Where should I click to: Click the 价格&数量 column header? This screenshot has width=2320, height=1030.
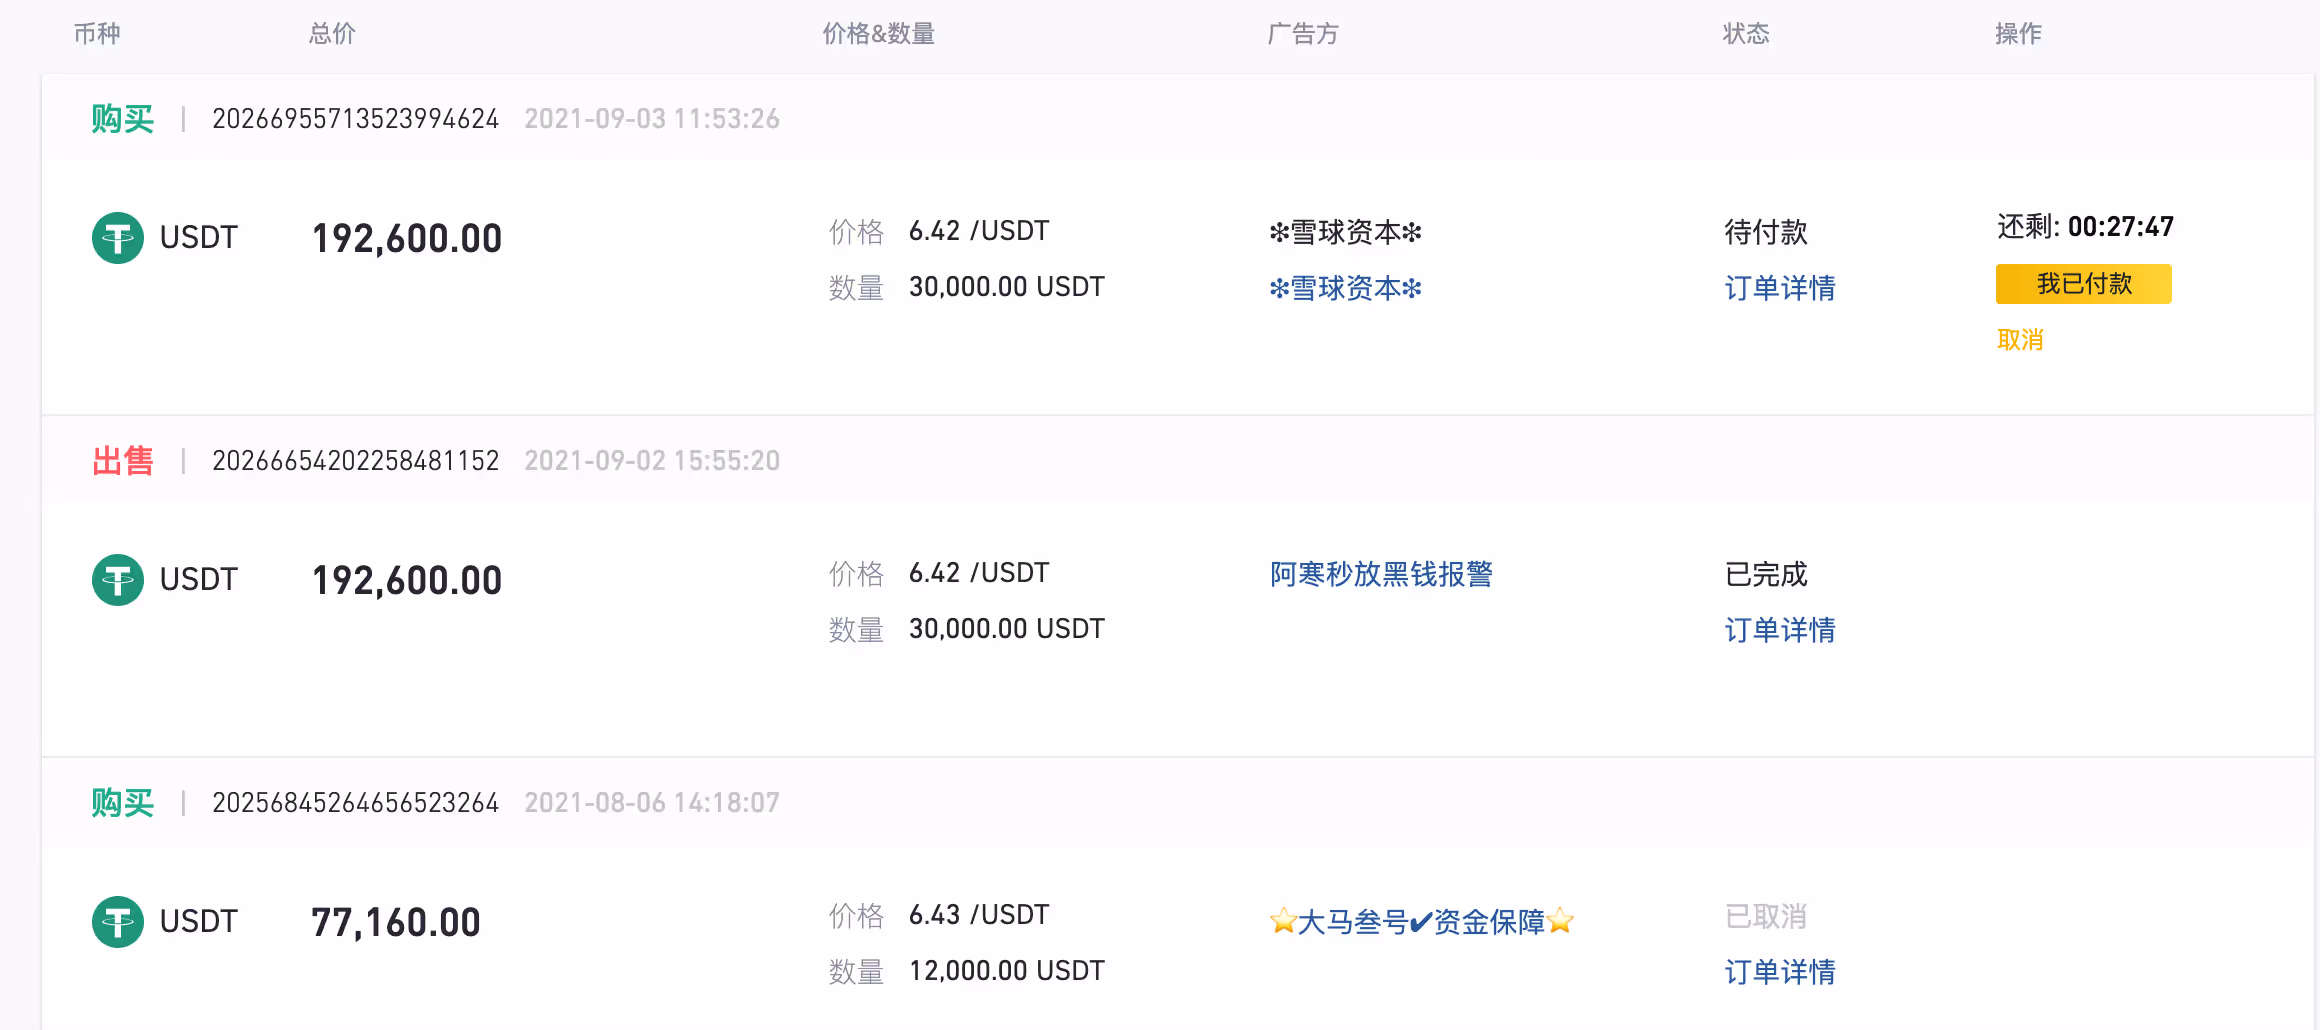pyautogui.click(x=878, y=34)
